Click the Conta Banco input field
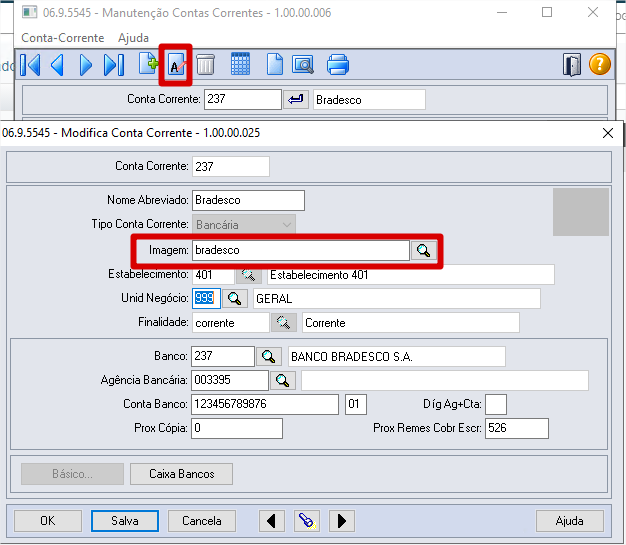Viewport: 626px width, 545px height. tap(265, 404)
